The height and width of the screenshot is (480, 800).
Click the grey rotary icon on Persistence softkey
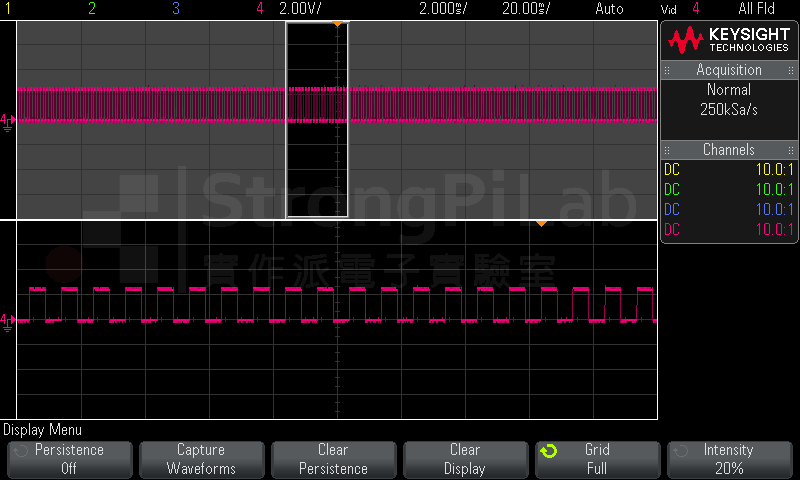coord(20,451)
